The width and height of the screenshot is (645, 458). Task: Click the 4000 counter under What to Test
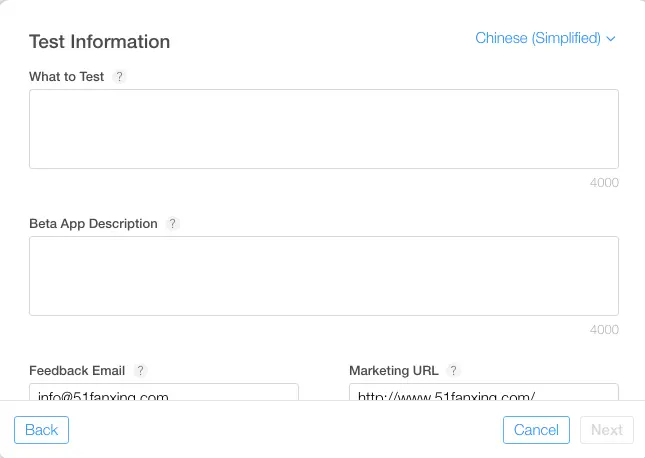click(x=604, y=183)
